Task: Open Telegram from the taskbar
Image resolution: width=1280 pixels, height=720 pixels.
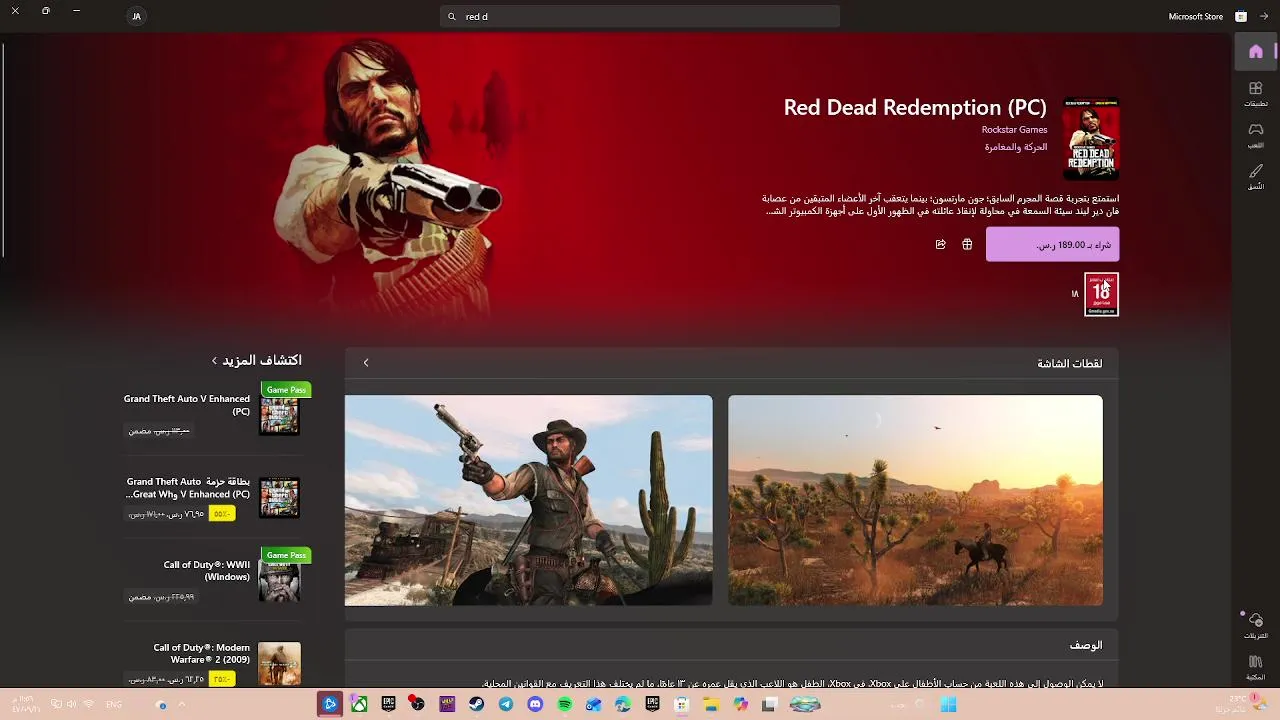Action: [x=505, y=704]
